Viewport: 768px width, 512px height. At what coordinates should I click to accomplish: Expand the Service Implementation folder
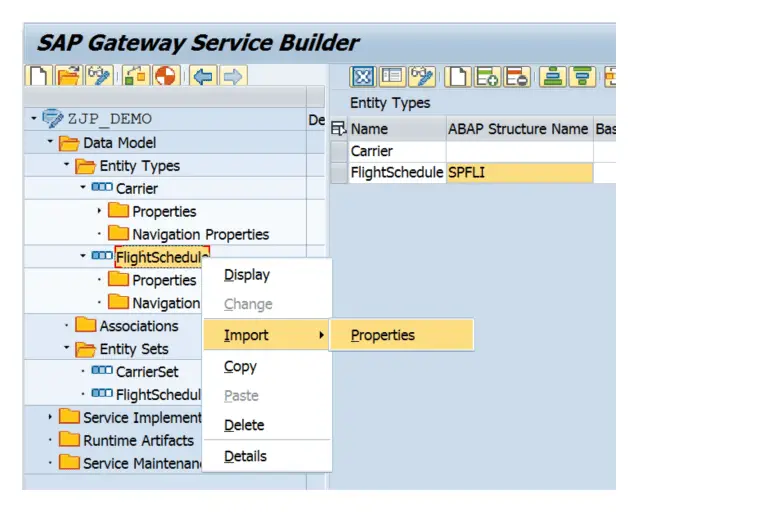tap(50, 417)
